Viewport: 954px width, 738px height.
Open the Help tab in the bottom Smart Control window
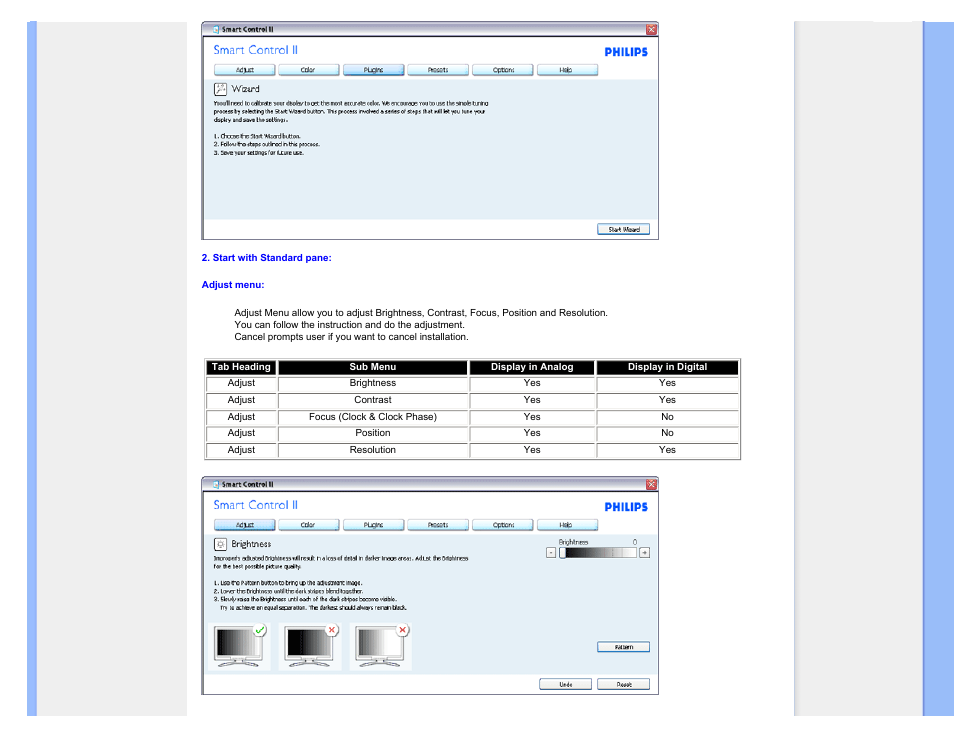pyautogui.click(x=567, y=524)
